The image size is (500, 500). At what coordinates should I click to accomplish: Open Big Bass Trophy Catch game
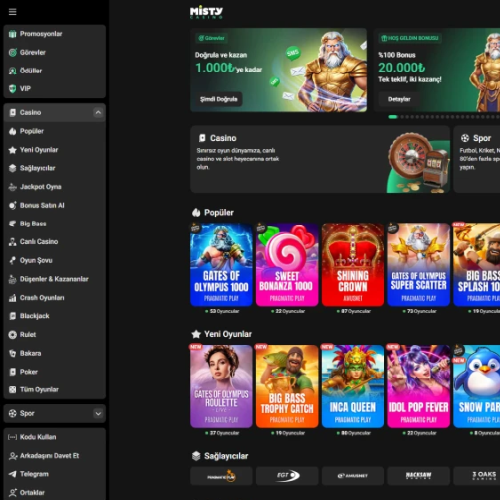point(287,387)
